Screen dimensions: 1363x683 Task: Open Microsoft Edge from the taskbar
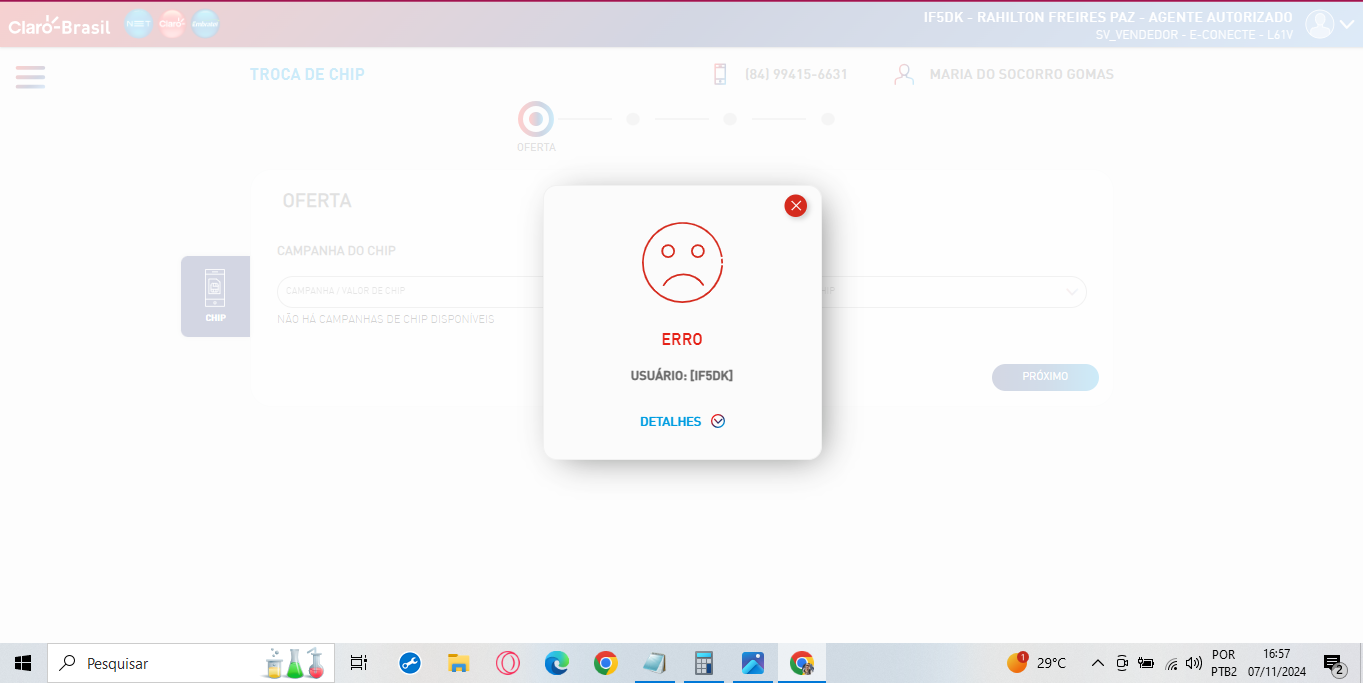[x=556, y=663]
